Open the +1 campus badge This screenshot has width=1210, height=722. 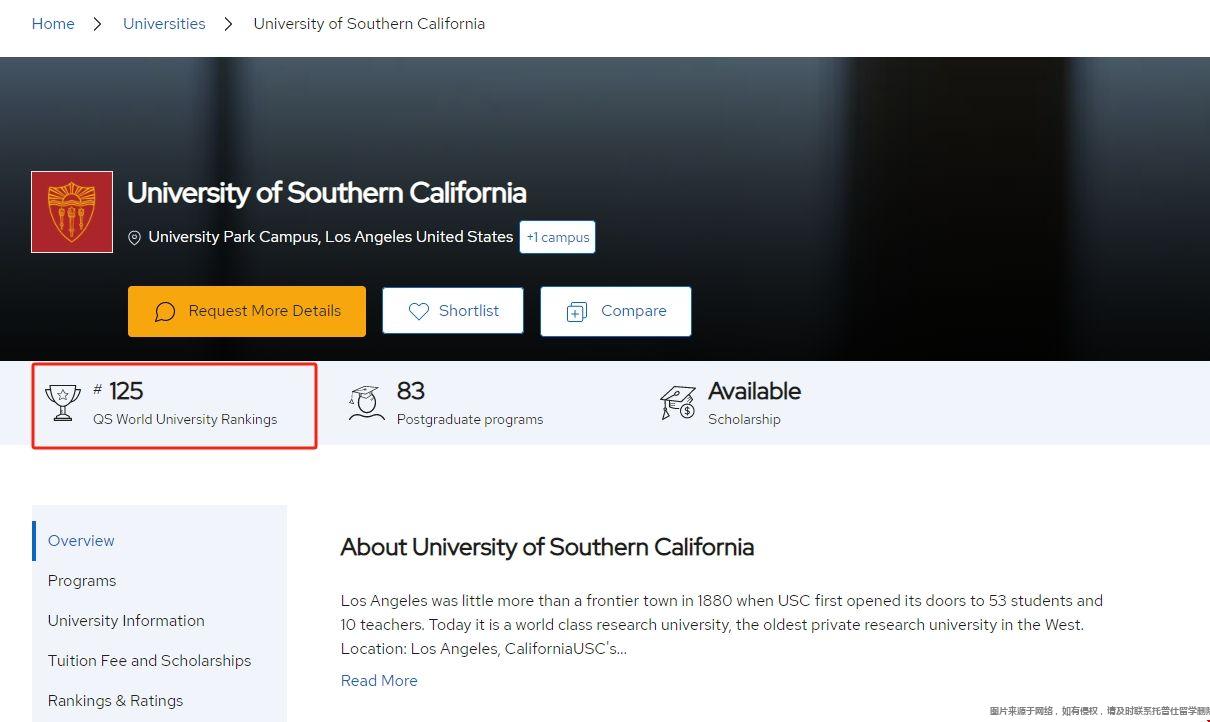pyautogui.click(x=558, y=237)
